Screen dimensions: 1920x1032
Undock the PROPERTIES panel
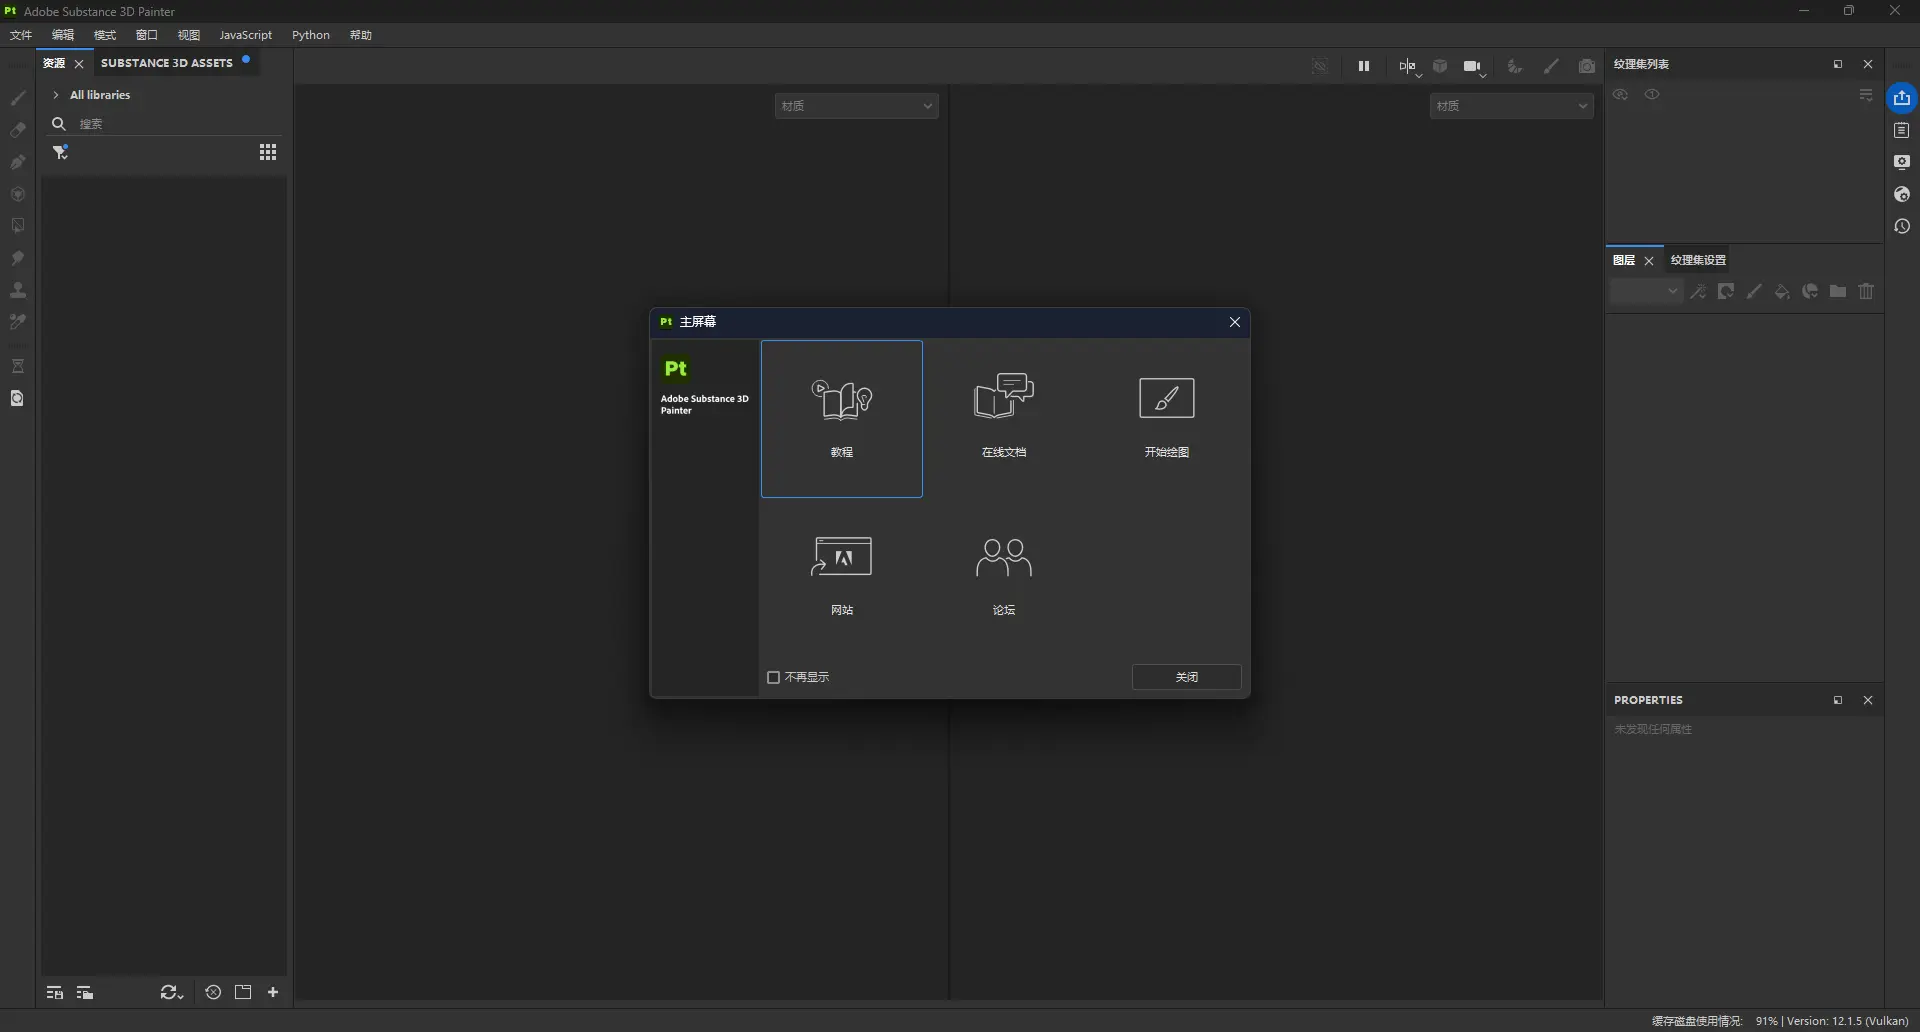1837,701
